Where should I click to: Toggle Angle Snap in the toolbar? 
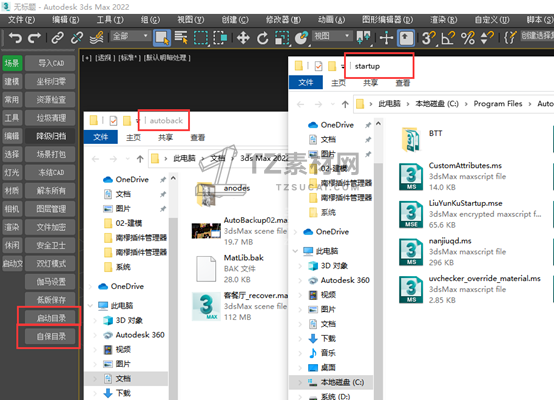click(448, 37)
